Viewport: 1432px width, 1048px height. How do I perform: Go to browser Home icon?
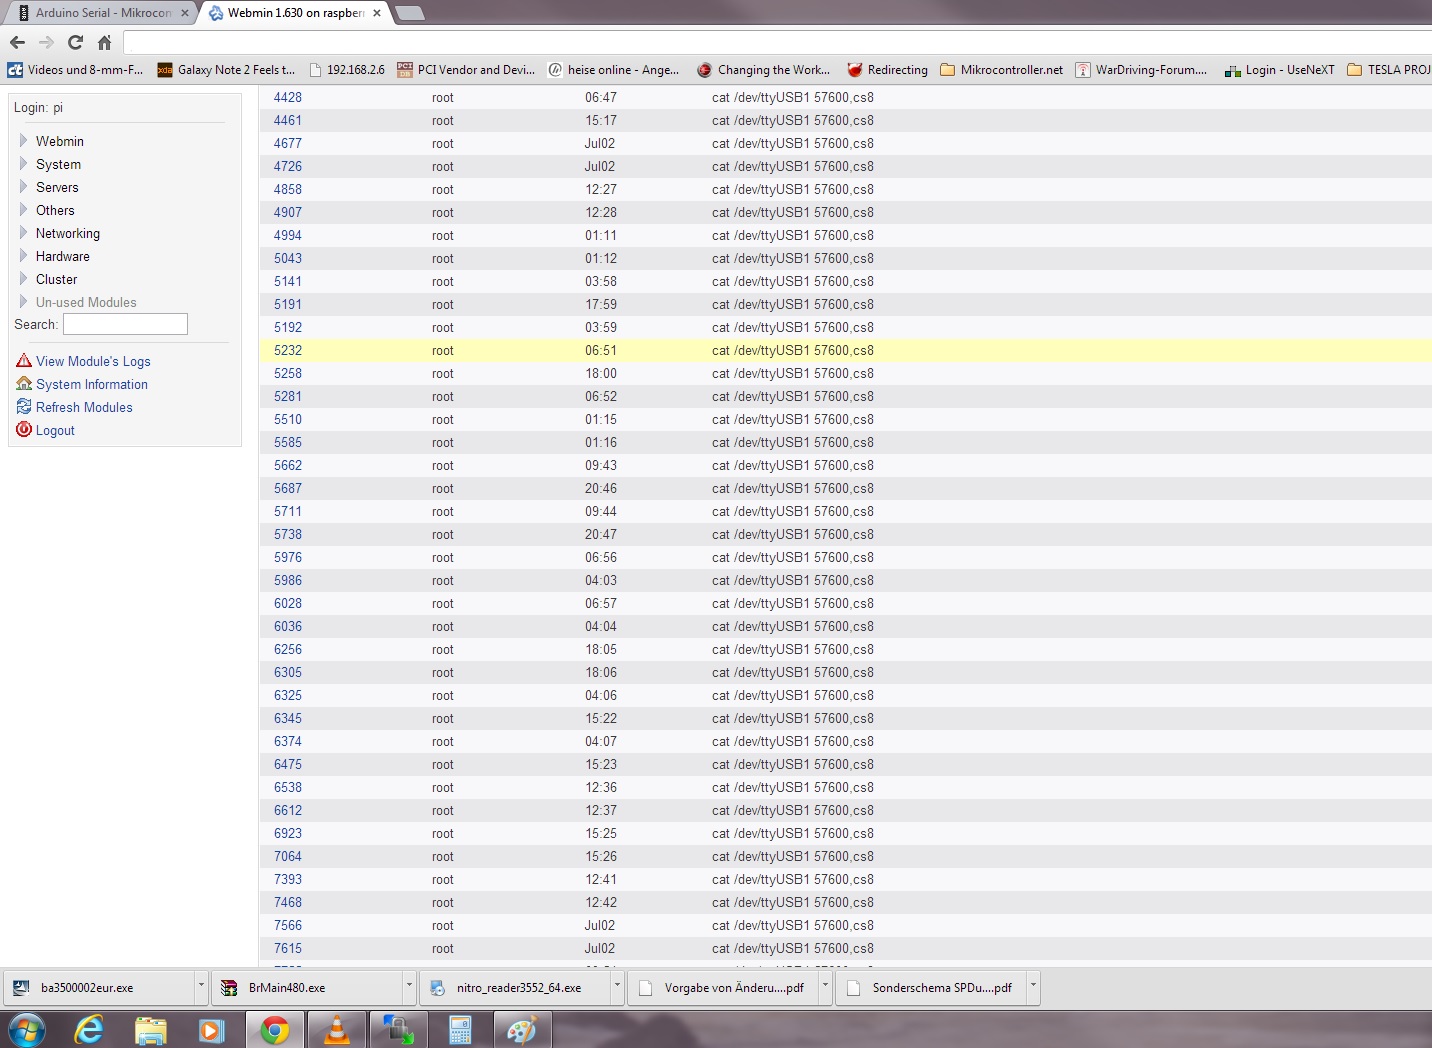pos(104,42)
